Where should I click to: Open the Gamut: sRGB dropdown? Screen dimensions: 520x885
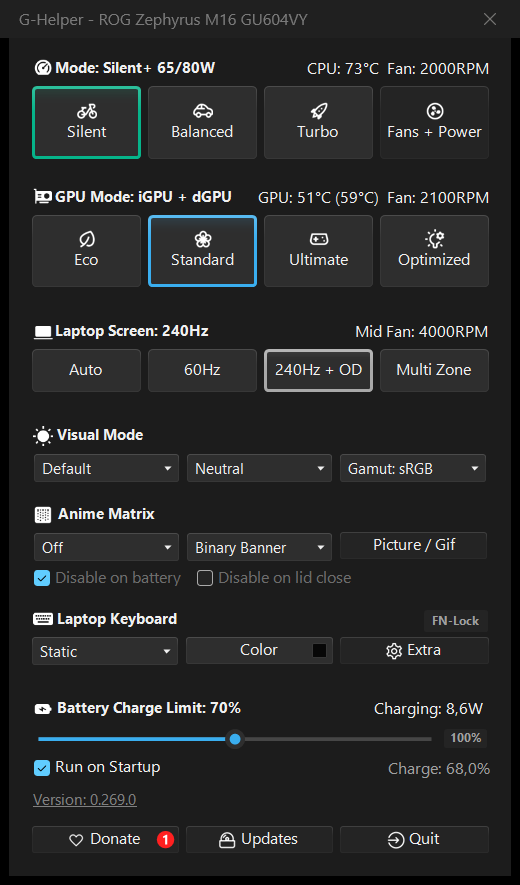pyautogui.click(x=413, y=468)
